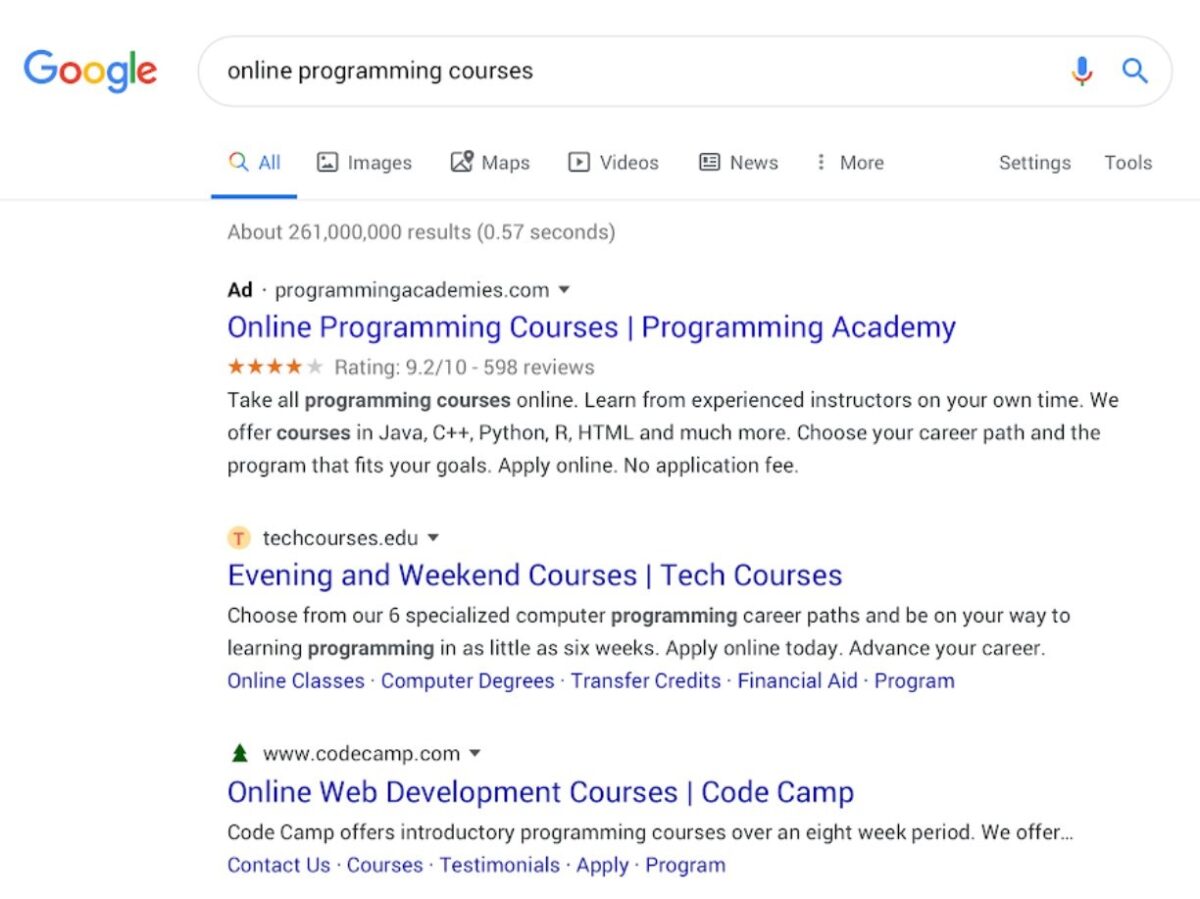Expand dropdown arrow next to www.codecamp.com
The image size is (1200, 899).
coord(475,753)
